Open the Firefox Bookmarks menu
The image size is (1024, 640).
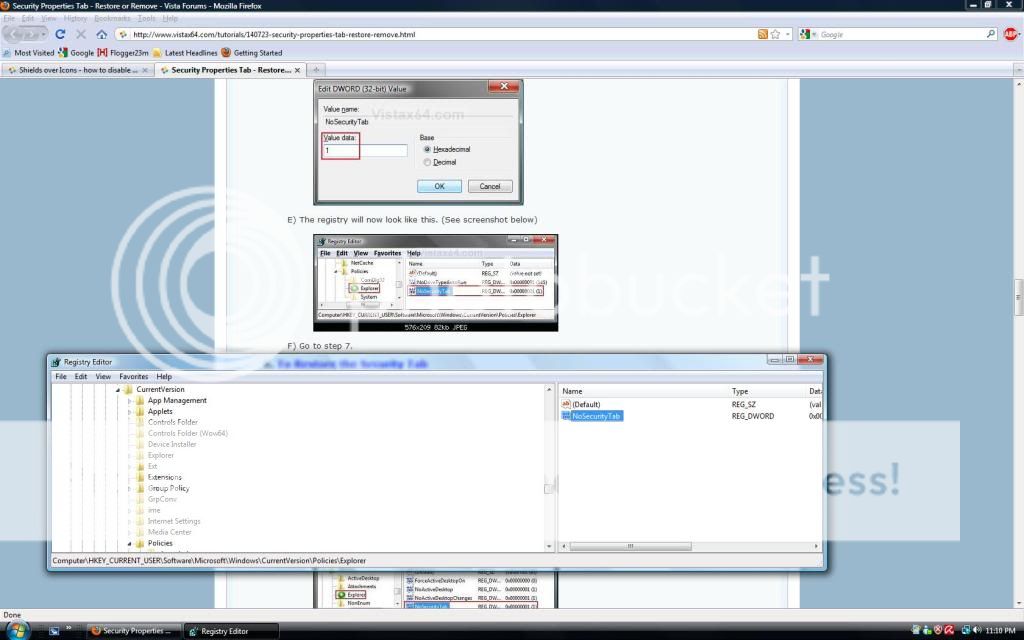click(x=112, y=18)
